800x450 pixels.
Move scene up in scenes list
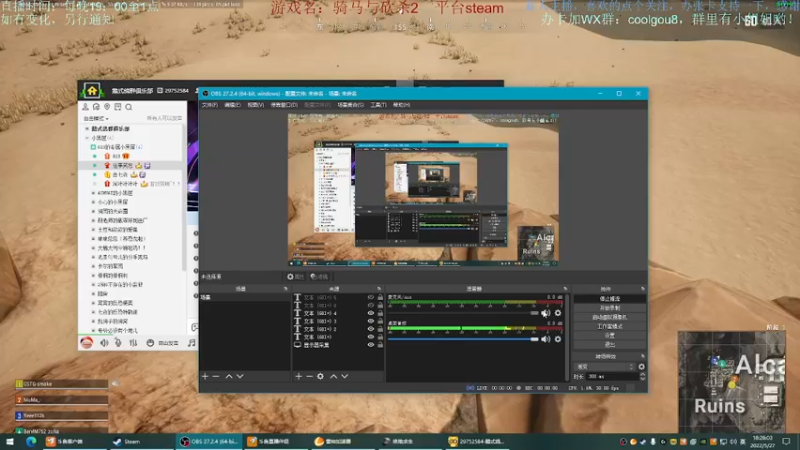(x=229, y=376)
